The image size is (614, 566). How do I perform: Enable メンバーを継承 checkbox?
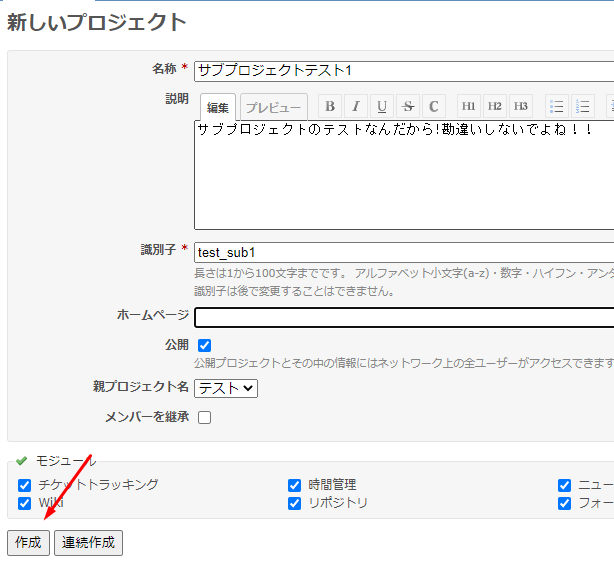pyautogui.click(x=204, y=418)
